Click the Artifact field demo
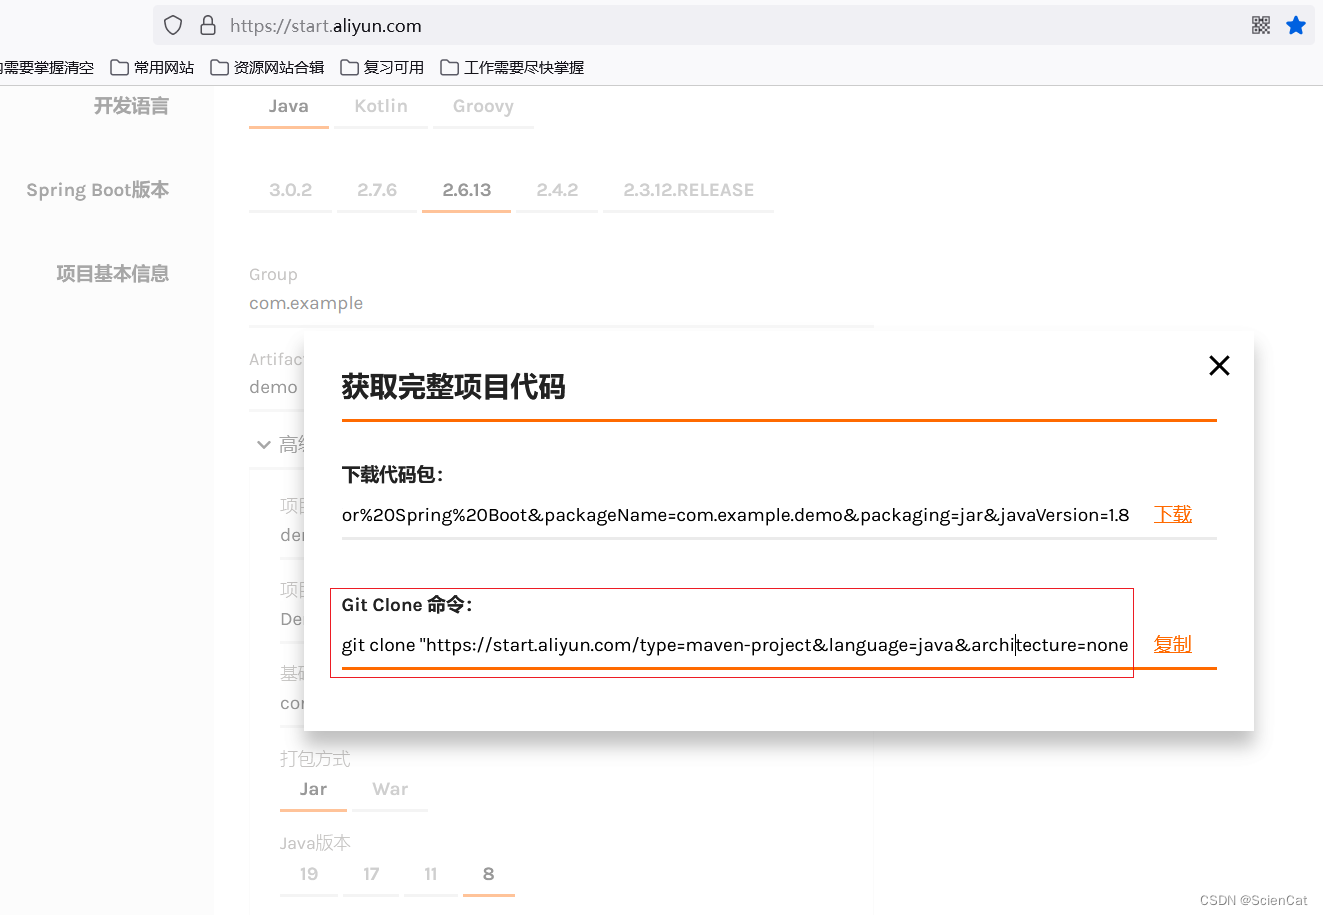Viewport: 1323px width, 915px height. pos(274,387)
